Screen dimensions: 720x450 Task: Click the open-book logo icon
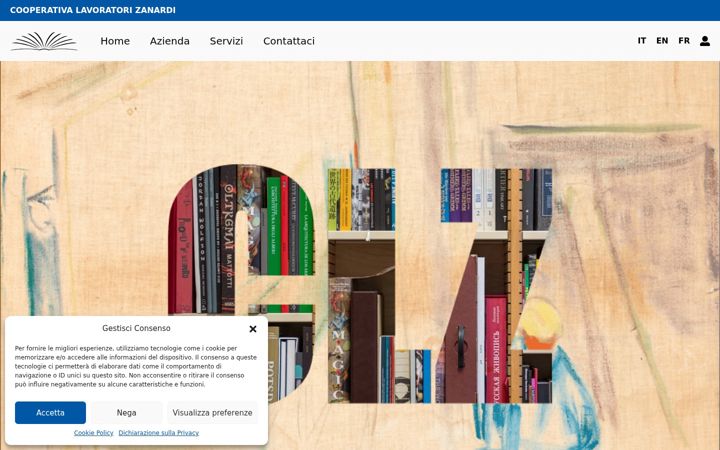point(44,41)
